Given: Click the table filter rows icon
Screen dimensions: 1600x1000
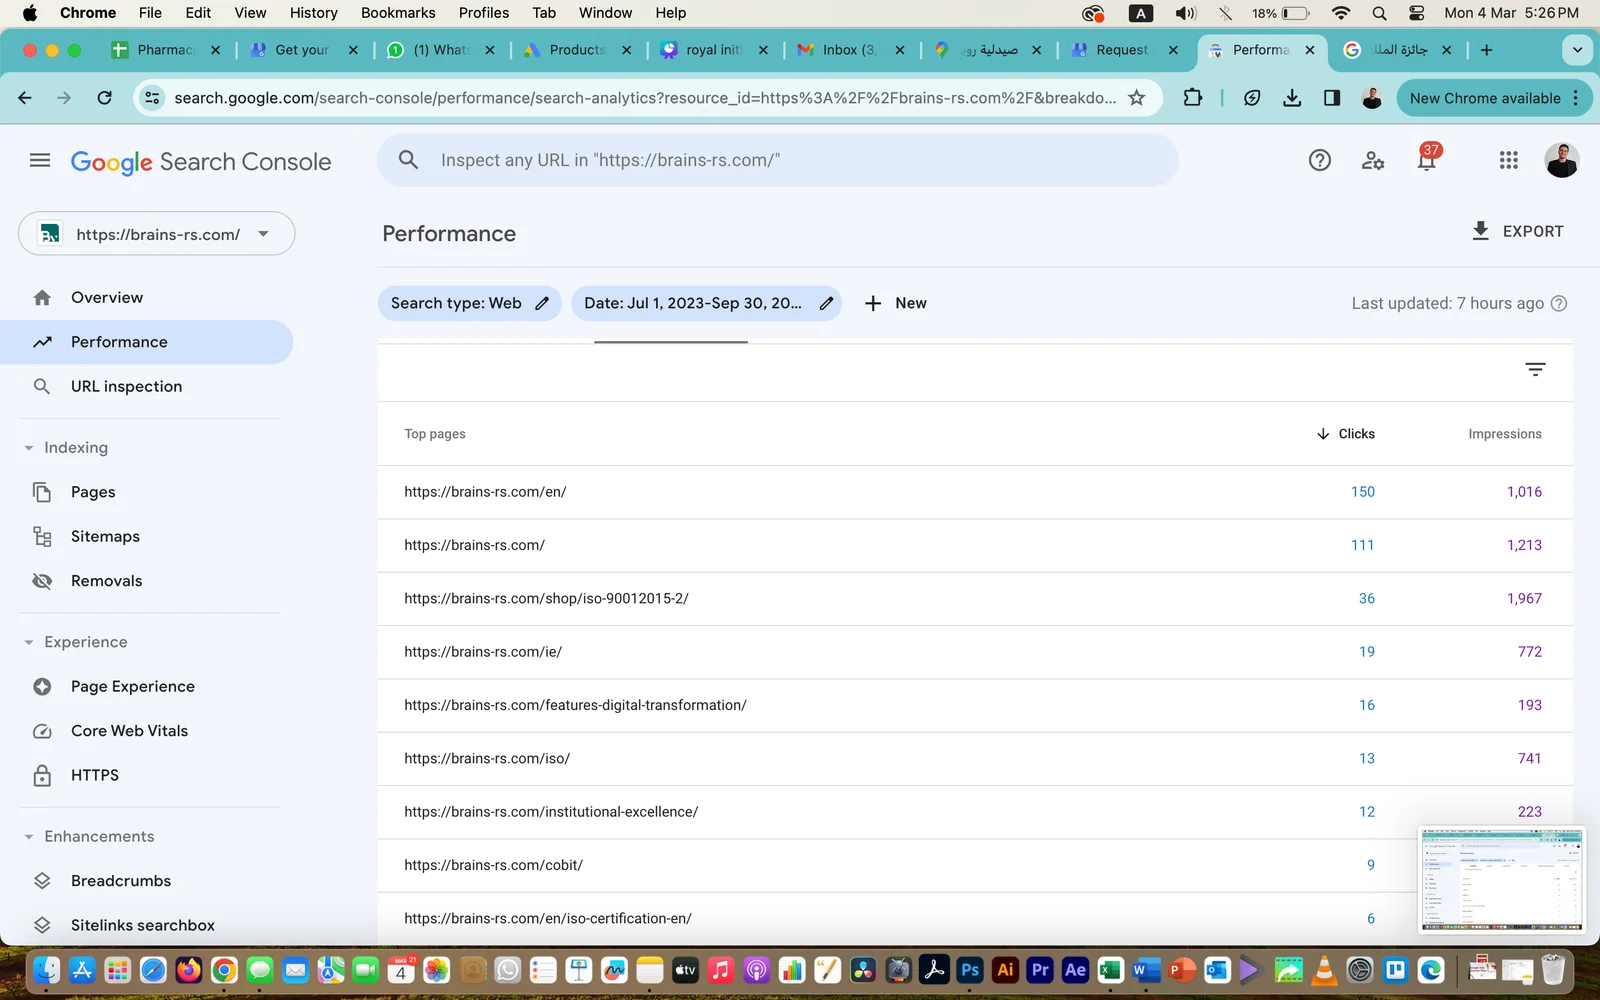Looking at the screenshot, I should pyautogui.click(x=1535, y=370).
